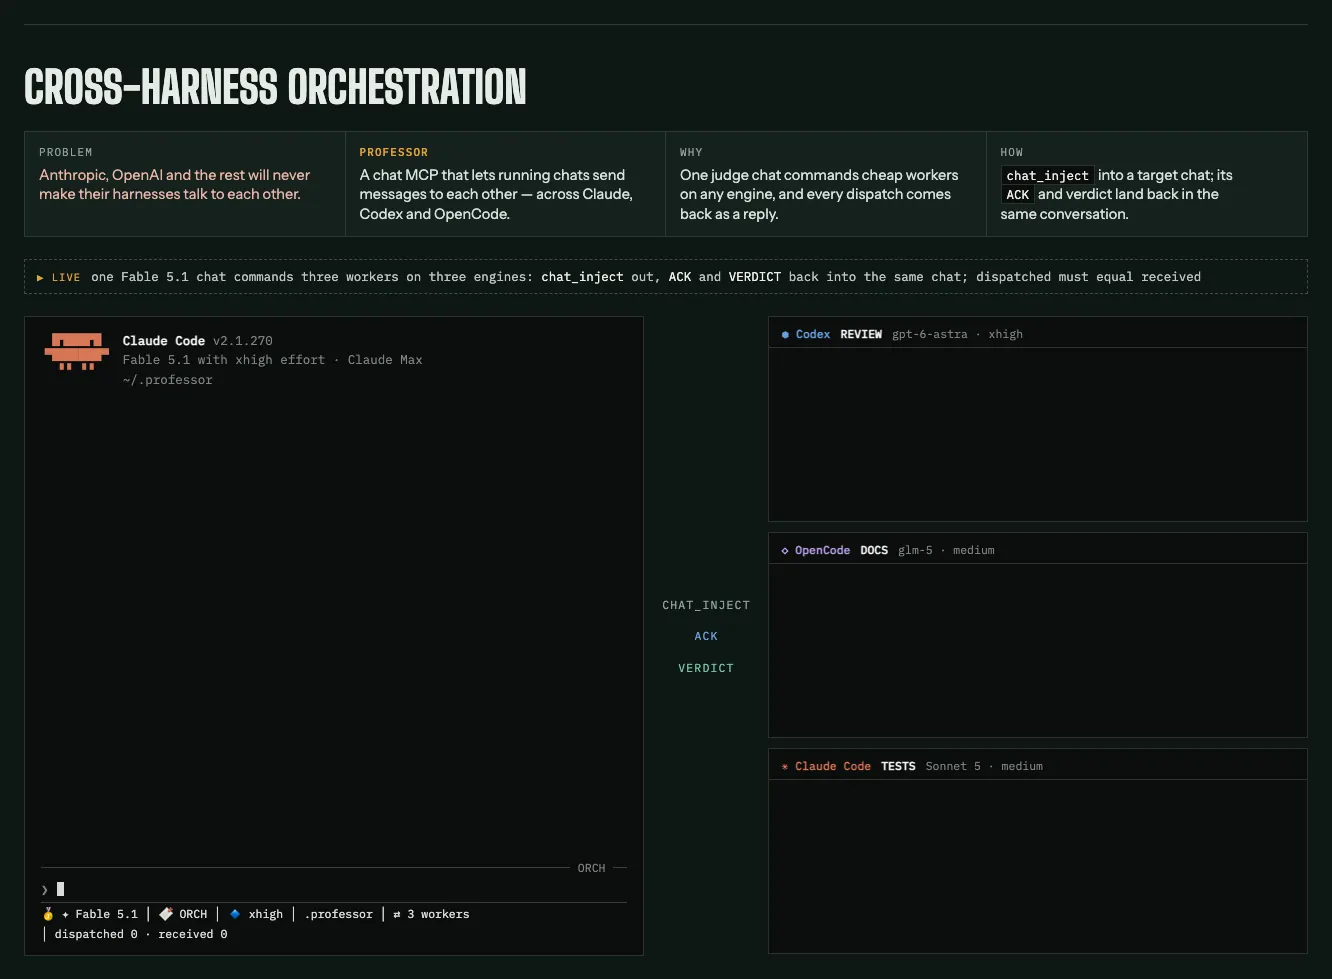
Task: Click the 'xhigh' status line entry
Action: click(265, 914)
